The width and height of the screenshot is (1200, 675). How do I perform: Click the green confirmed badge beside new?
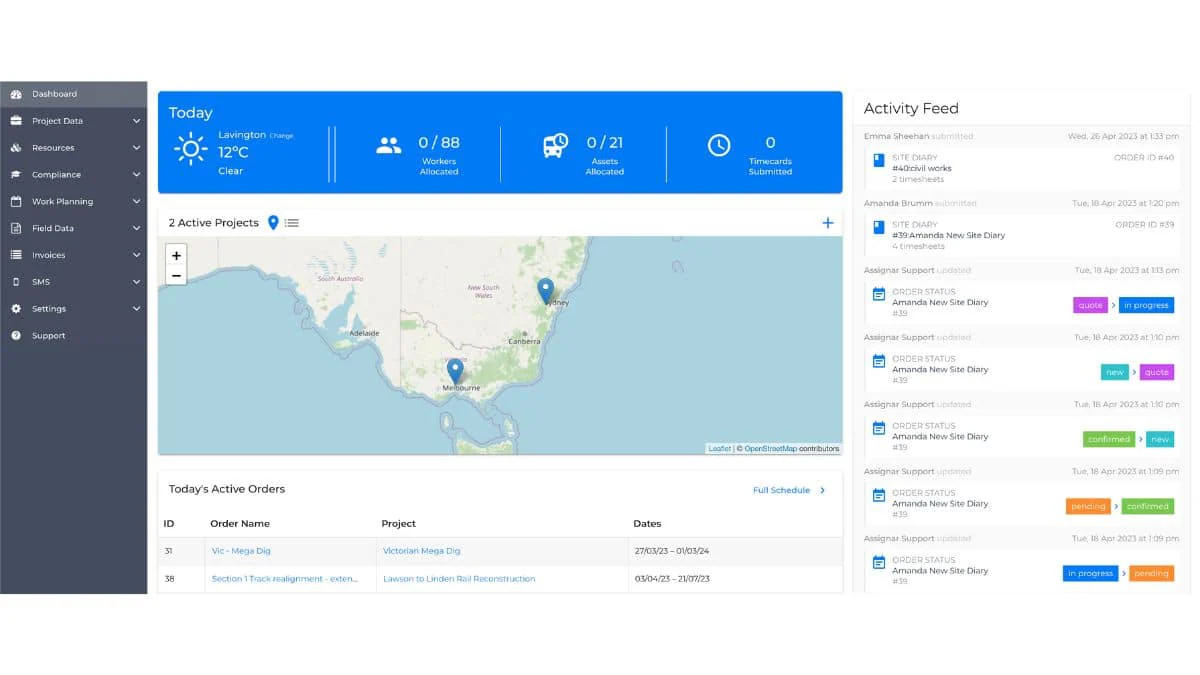(1109, 439)
